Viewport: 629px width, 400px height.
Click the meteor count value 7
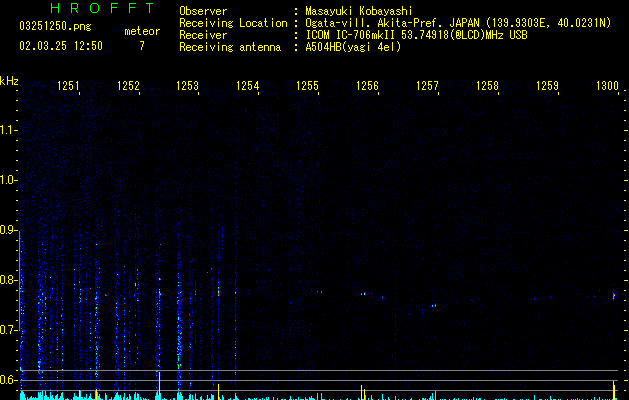[x=142, y=46]
